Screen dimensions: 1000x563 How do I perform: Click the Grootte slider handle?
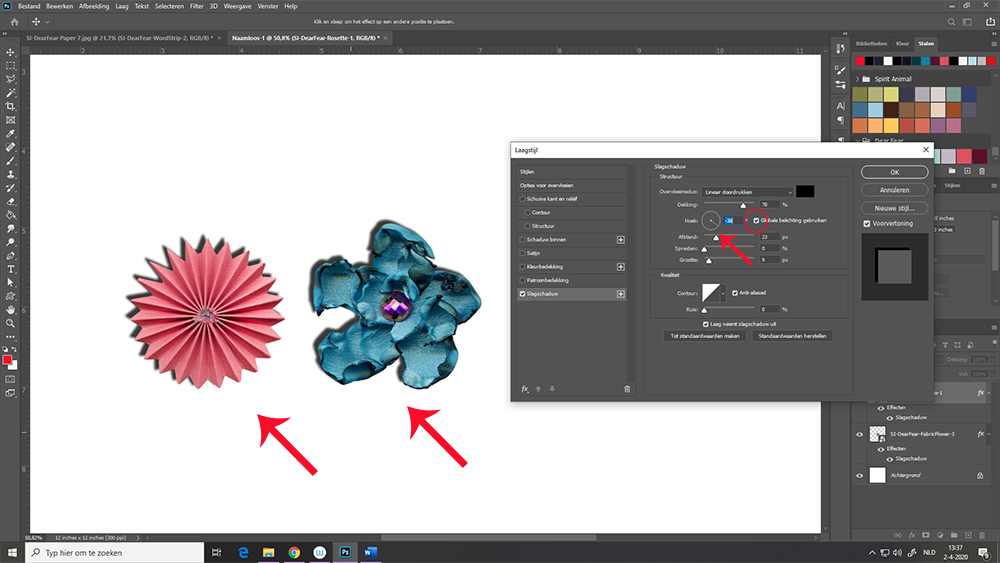tap(709, 261)
